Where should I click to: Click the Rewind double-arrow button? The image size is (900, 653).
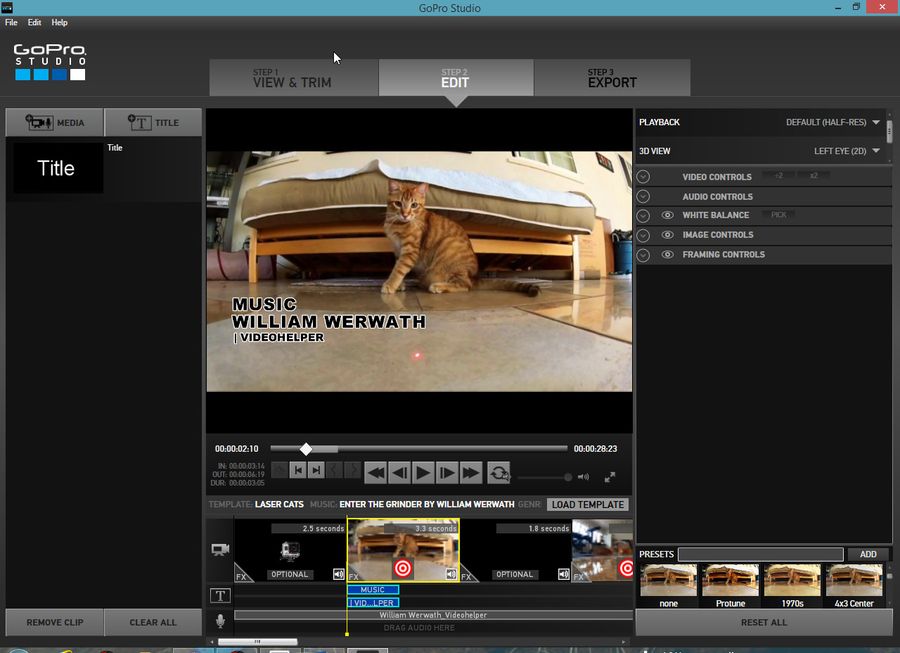[x=375, y=473]
